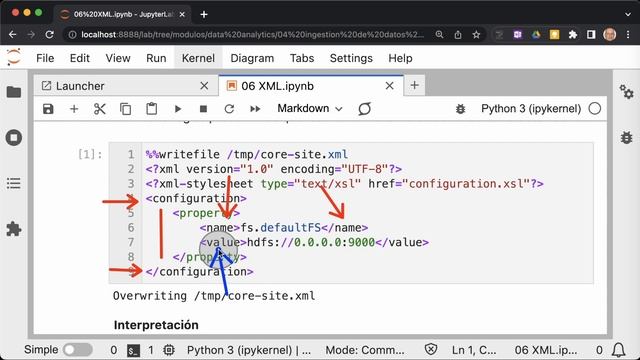The height and width of the screenshot is (360, 640).
Task: Click the Mode: Command status bar entry
Action: 365,350
